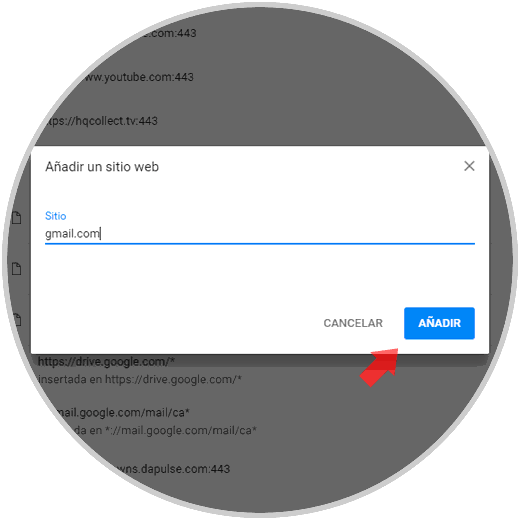Select the dapulse.com:443 site entry

pos(172,469)
